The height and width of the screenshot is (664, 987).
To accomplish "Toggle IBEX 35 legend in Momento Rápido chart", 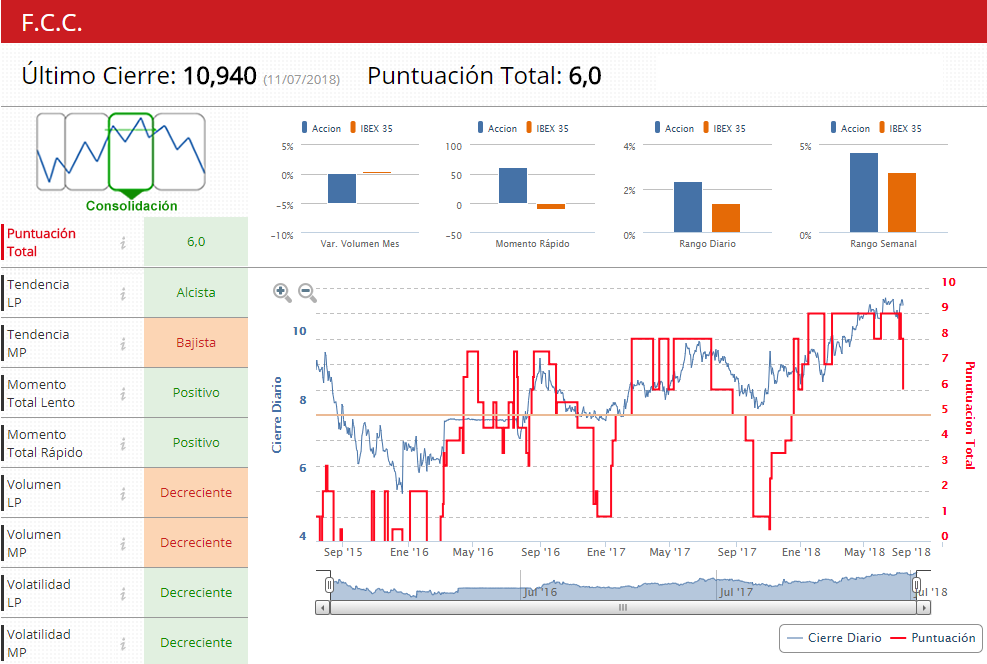I will tap(548, 128).
